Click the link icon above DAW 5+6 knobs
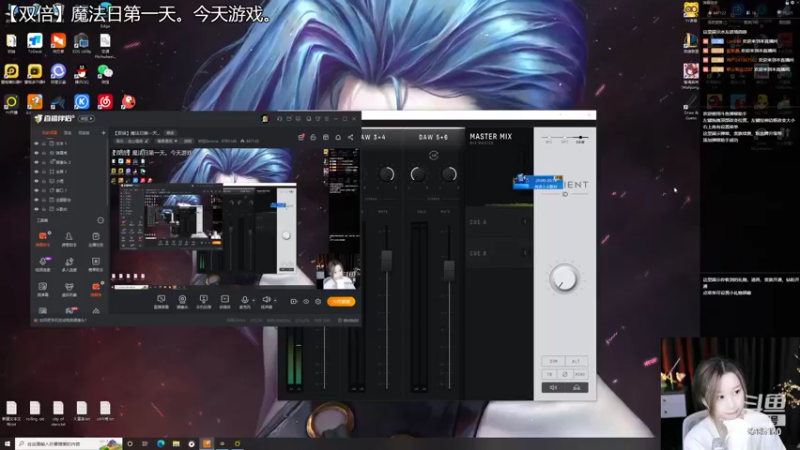 pos(434,155)
